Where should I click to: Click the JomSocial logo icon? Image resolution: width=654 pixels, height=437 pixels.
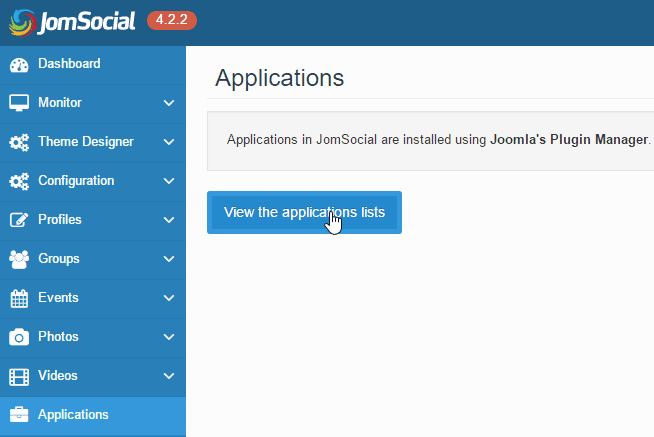[x=20, y=22]
